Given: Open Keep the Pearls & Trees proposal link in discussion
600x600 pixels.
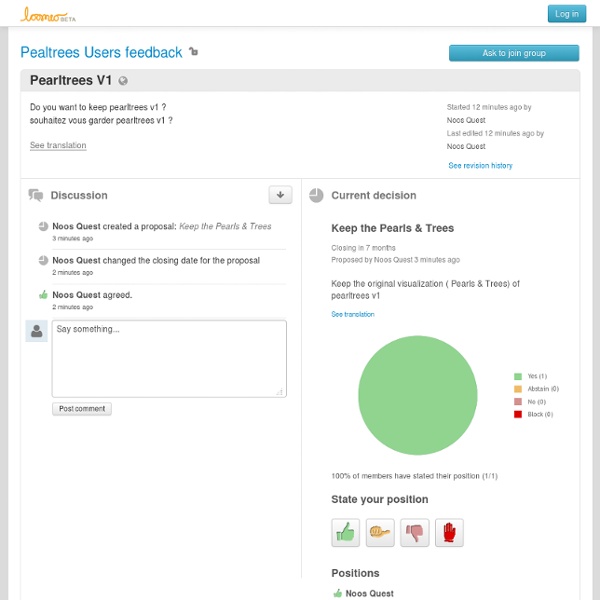Looking at the screenshot, I should click(225, 226).
